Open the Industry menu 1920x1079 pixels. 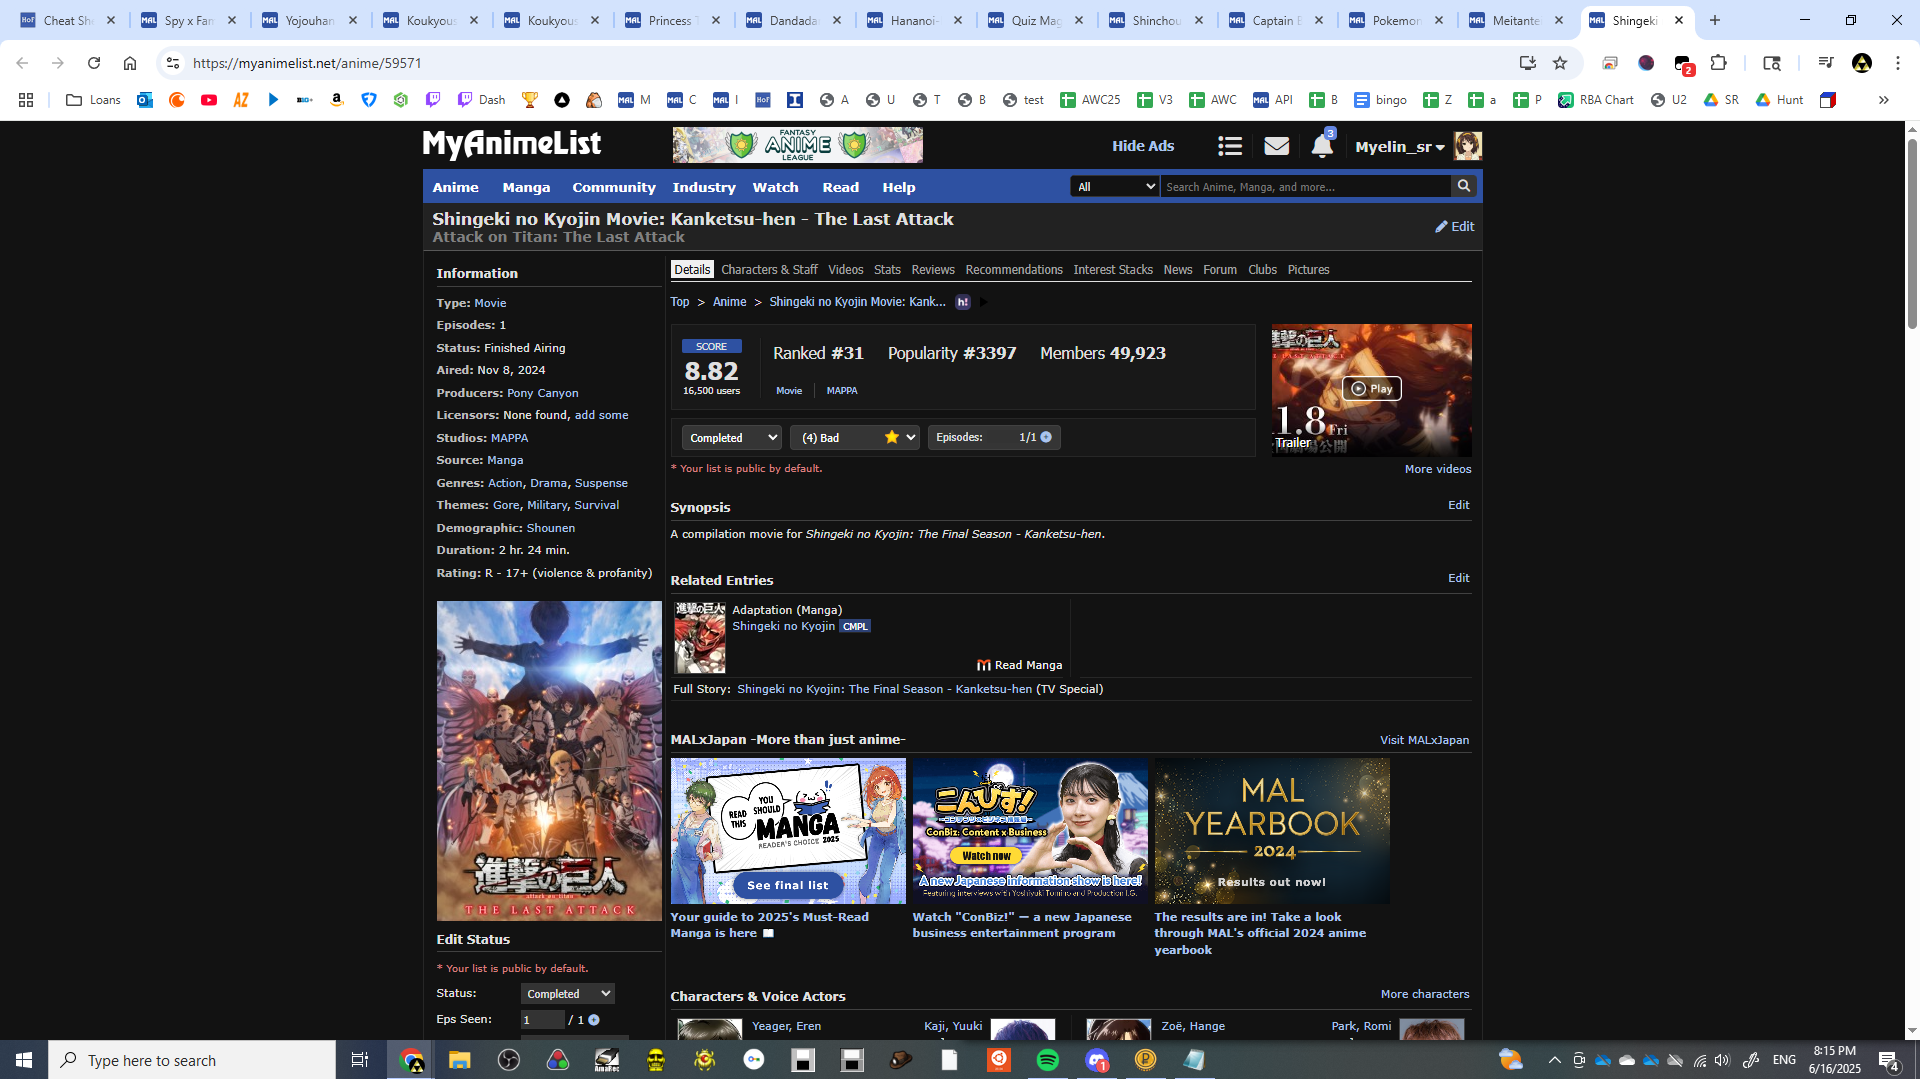[x=704, y=187]
